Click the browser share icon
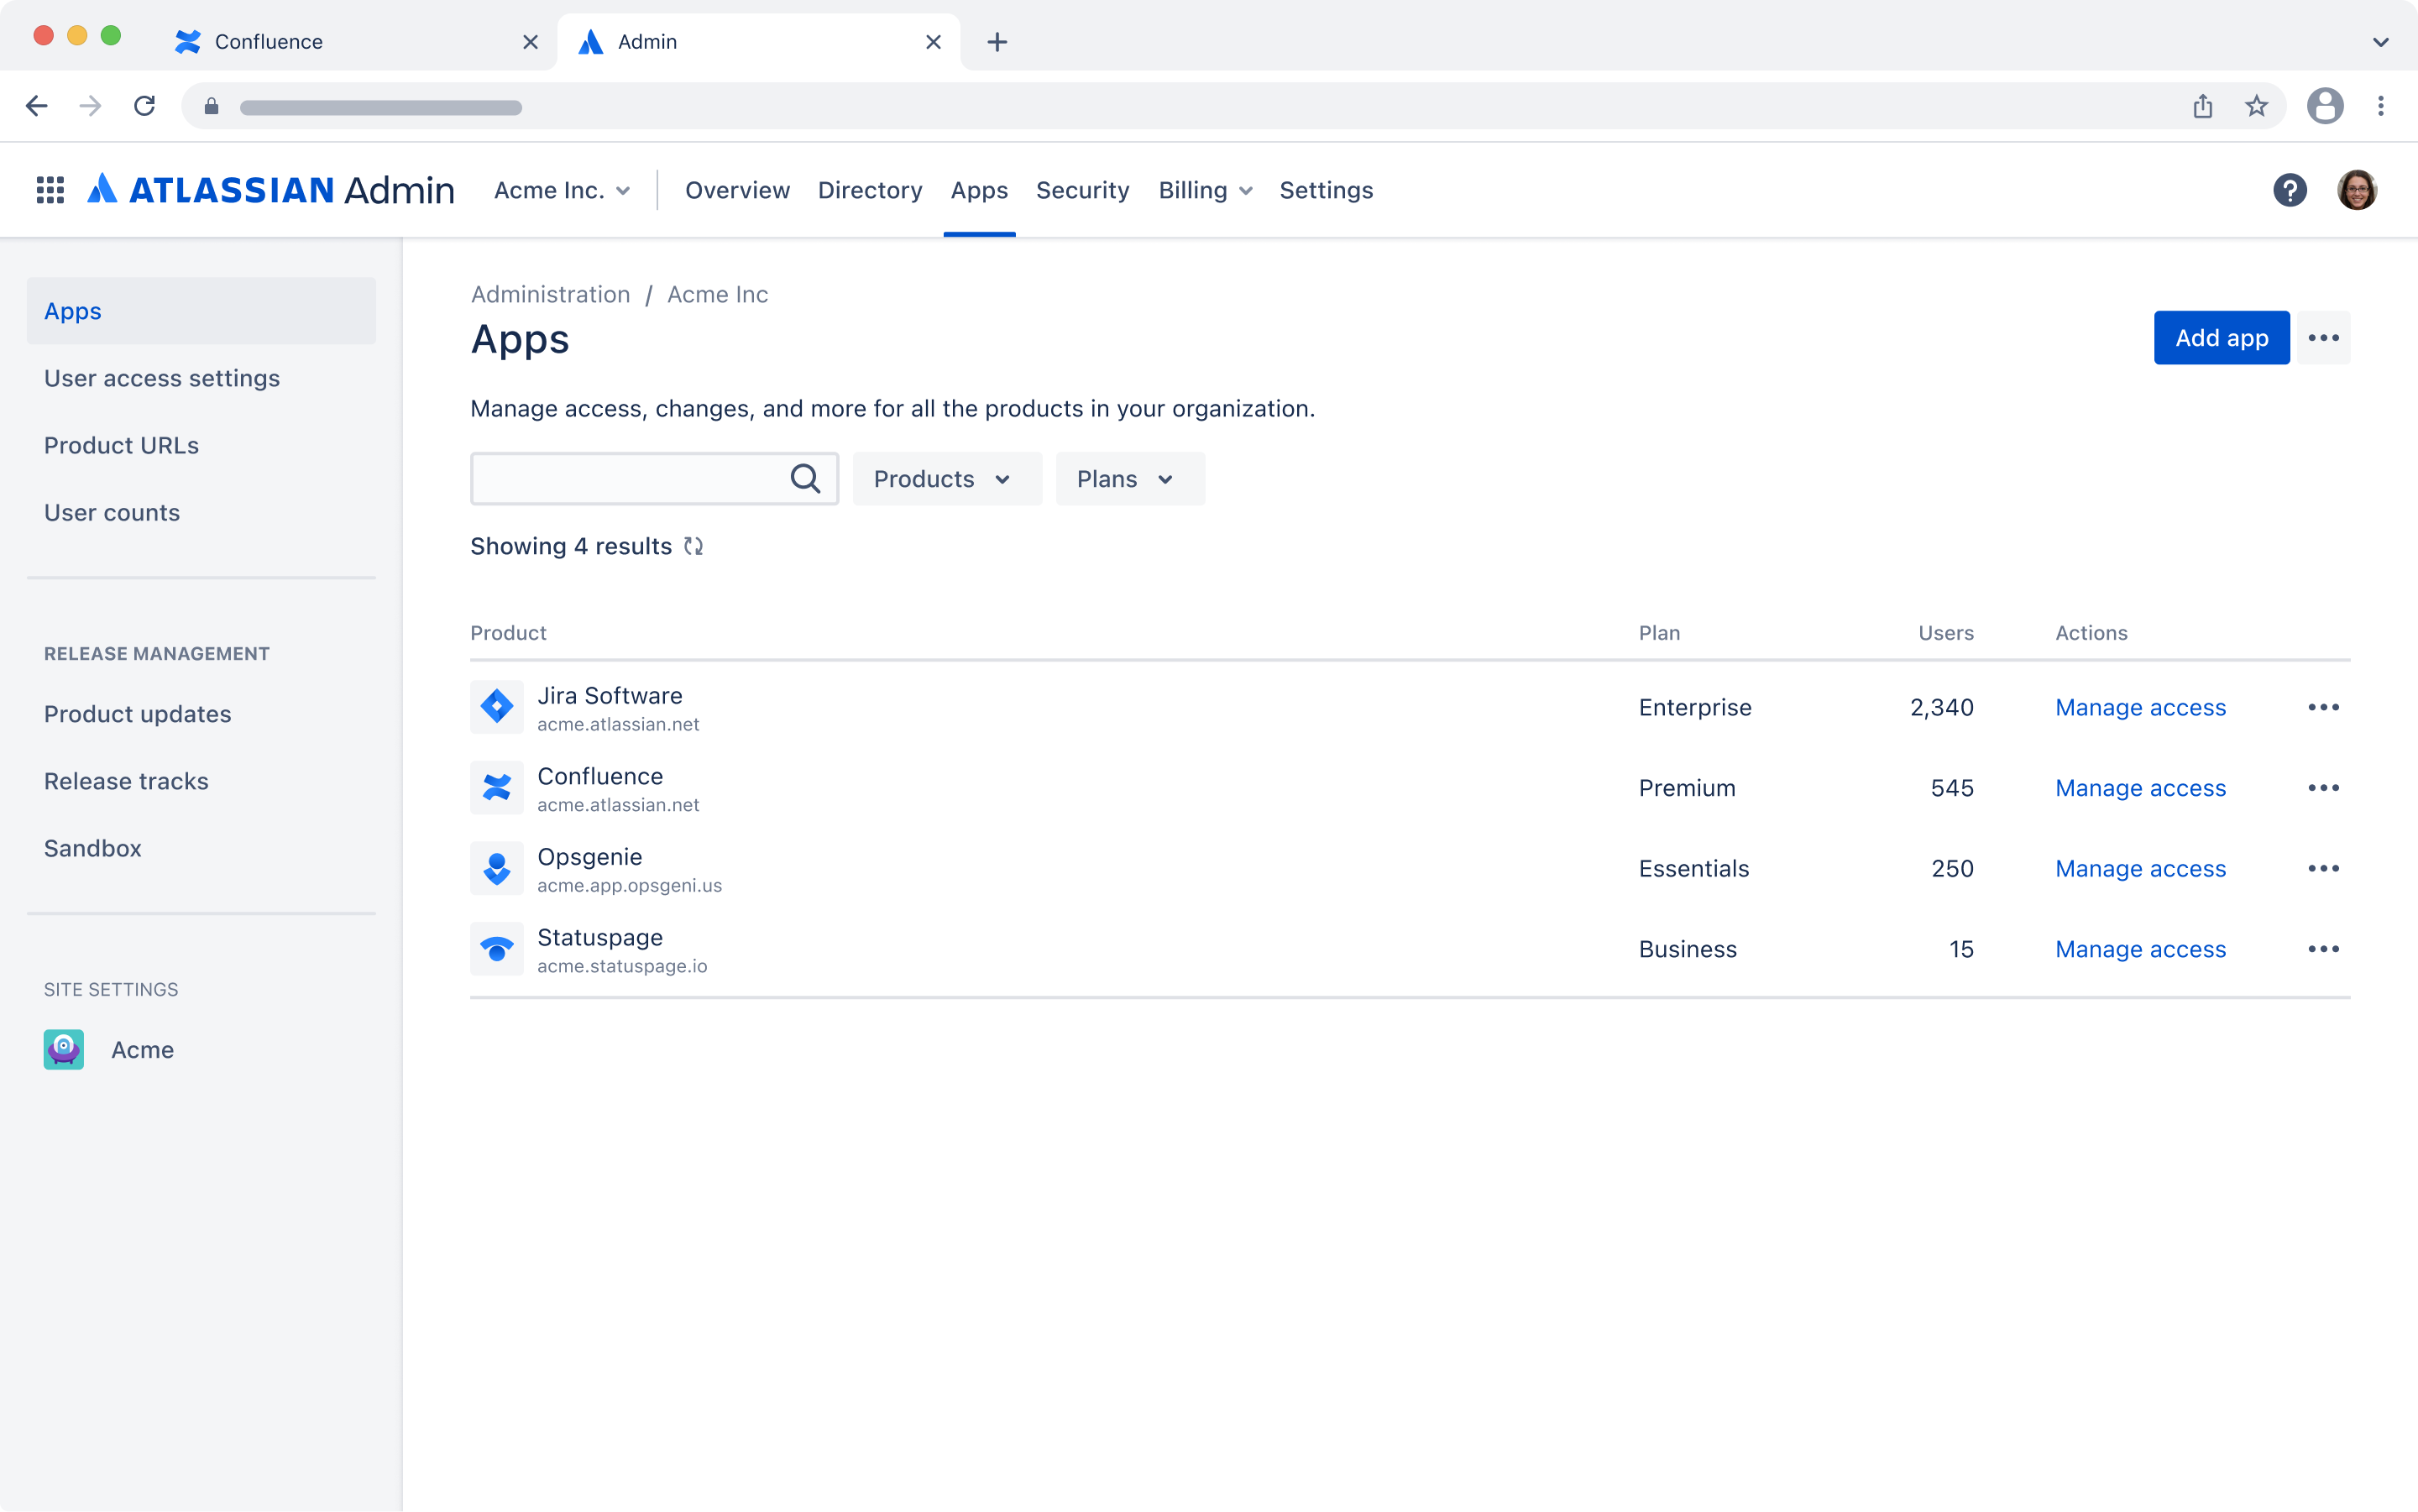Viewport: 2418px width, 1512px height. pos(2203,106)
